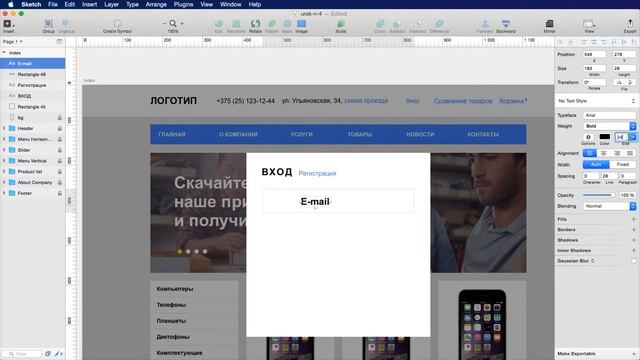
Task: Click the Create Symbol icon
Action: 117,24
